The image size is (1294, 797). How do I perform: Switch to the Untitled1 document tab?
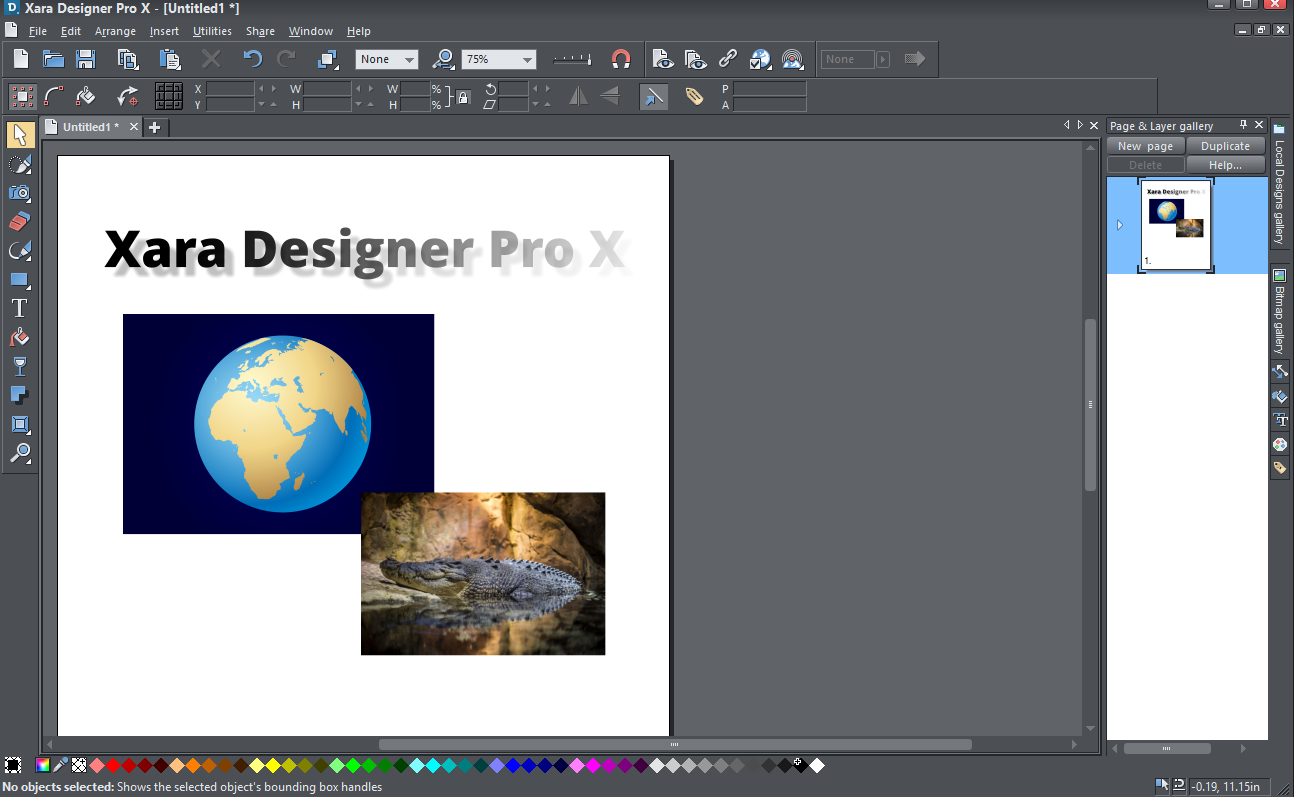click(x=90, y=127)
